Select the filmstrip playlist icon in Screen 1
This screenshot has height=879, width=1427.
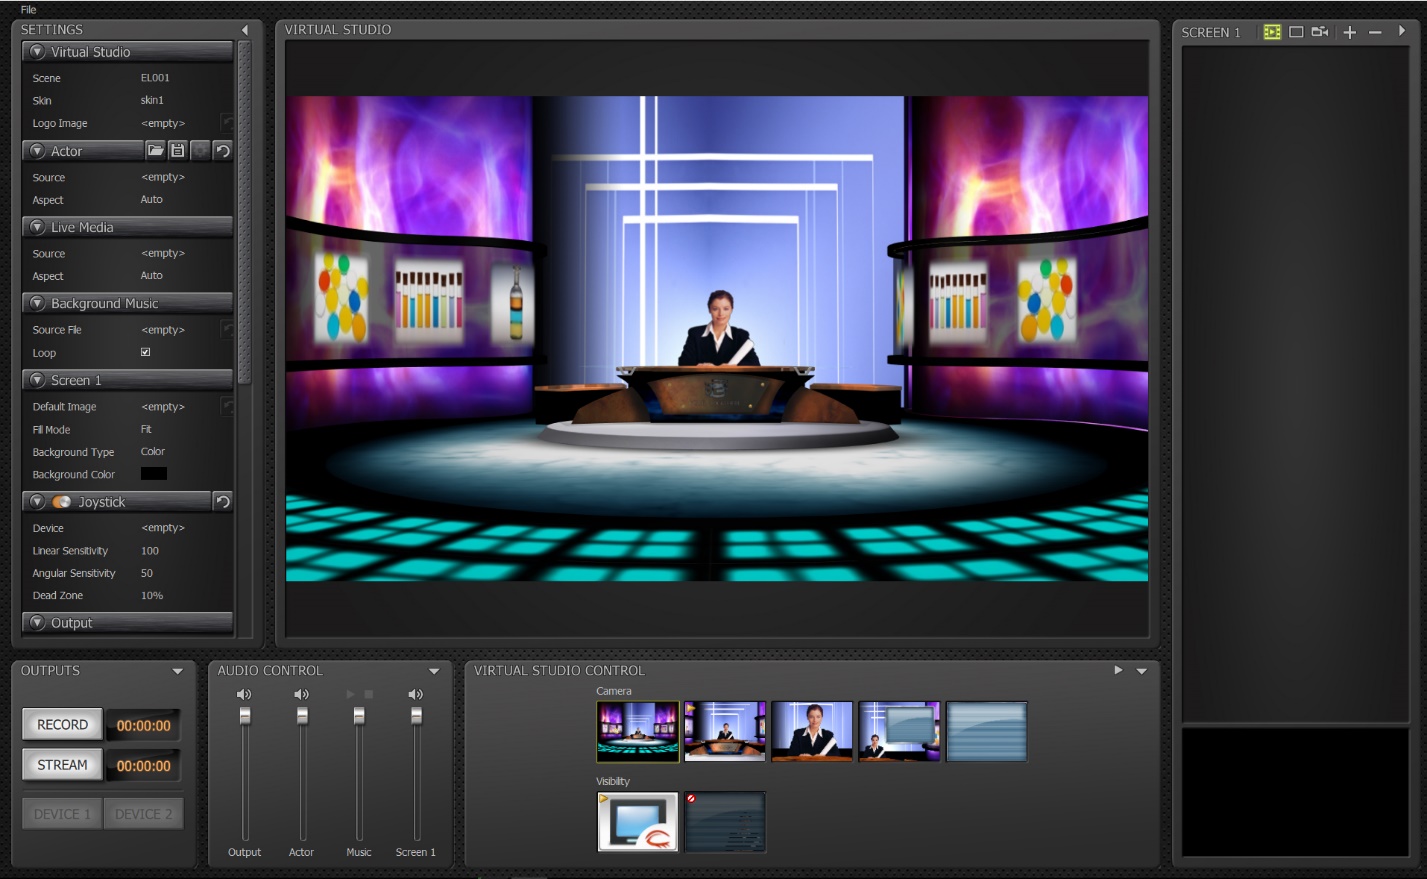click(1272, 32)
